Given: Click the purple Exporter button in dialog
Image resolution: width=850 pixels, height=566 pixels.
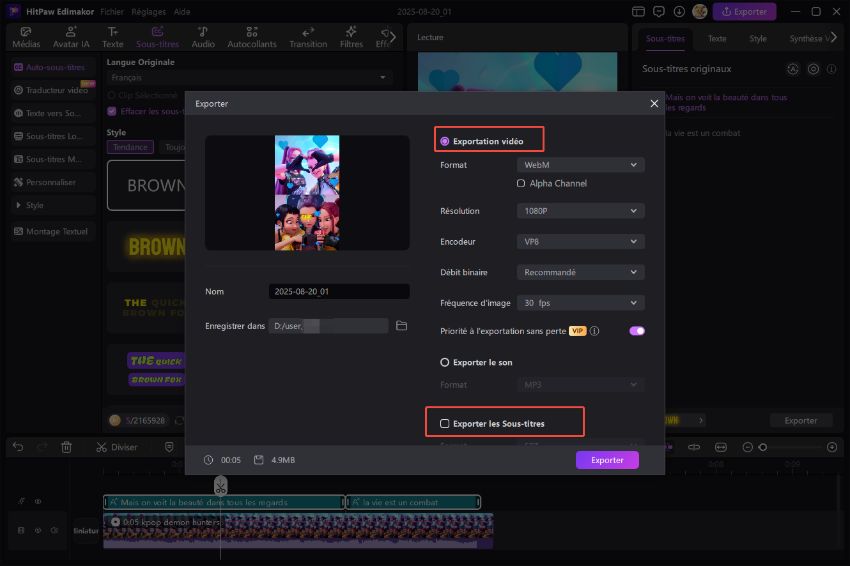Looking at the screenshot, I should click(x=607, y=460).
